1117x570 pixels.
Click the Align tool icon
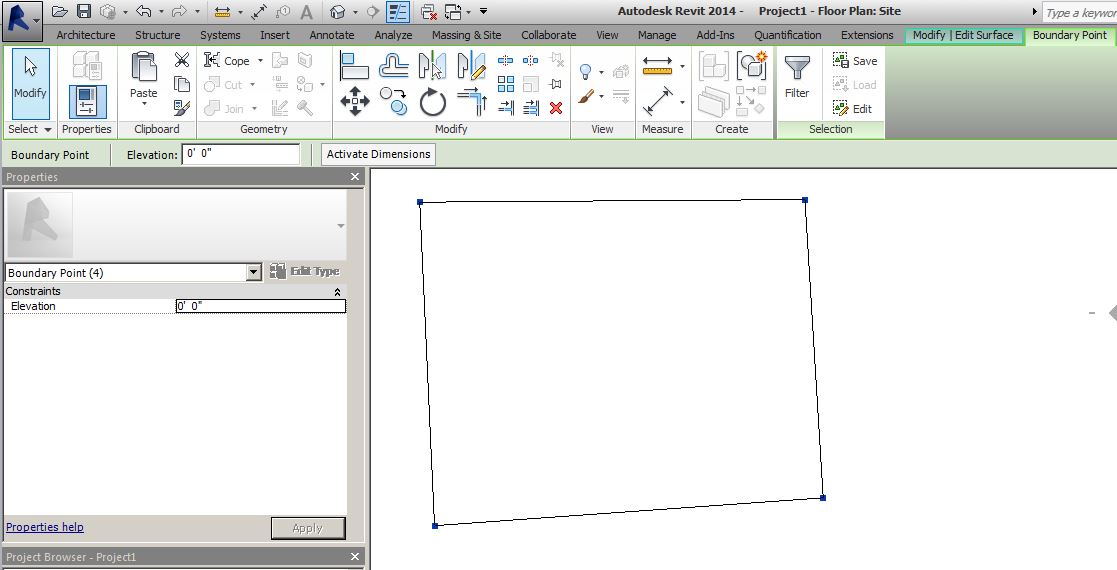coord(354,66)
